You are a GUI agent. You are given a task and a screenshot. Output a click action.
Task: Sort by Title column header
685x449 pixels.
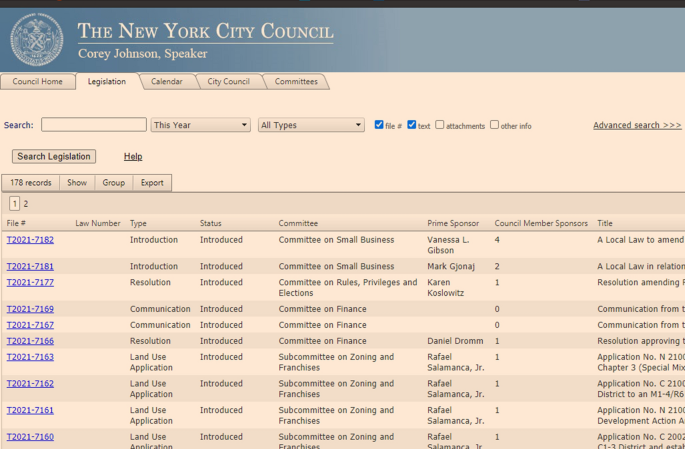605,223
